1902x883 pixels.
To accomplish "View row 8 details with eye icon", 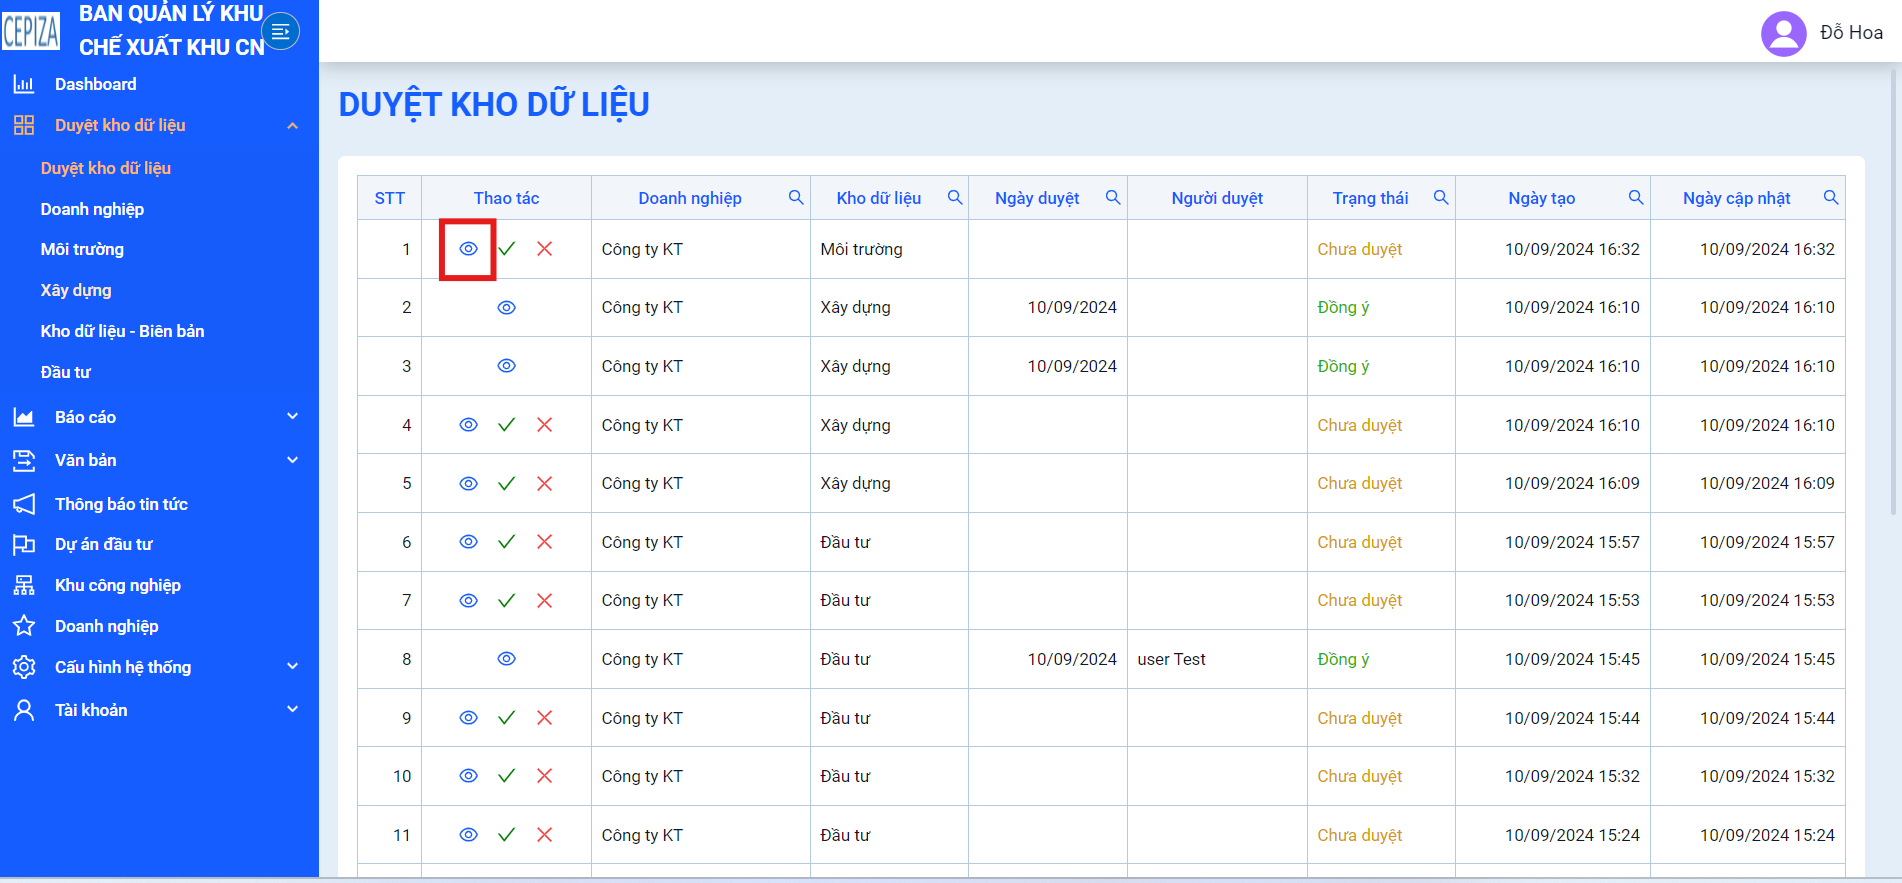I will (x=507, y=659).
